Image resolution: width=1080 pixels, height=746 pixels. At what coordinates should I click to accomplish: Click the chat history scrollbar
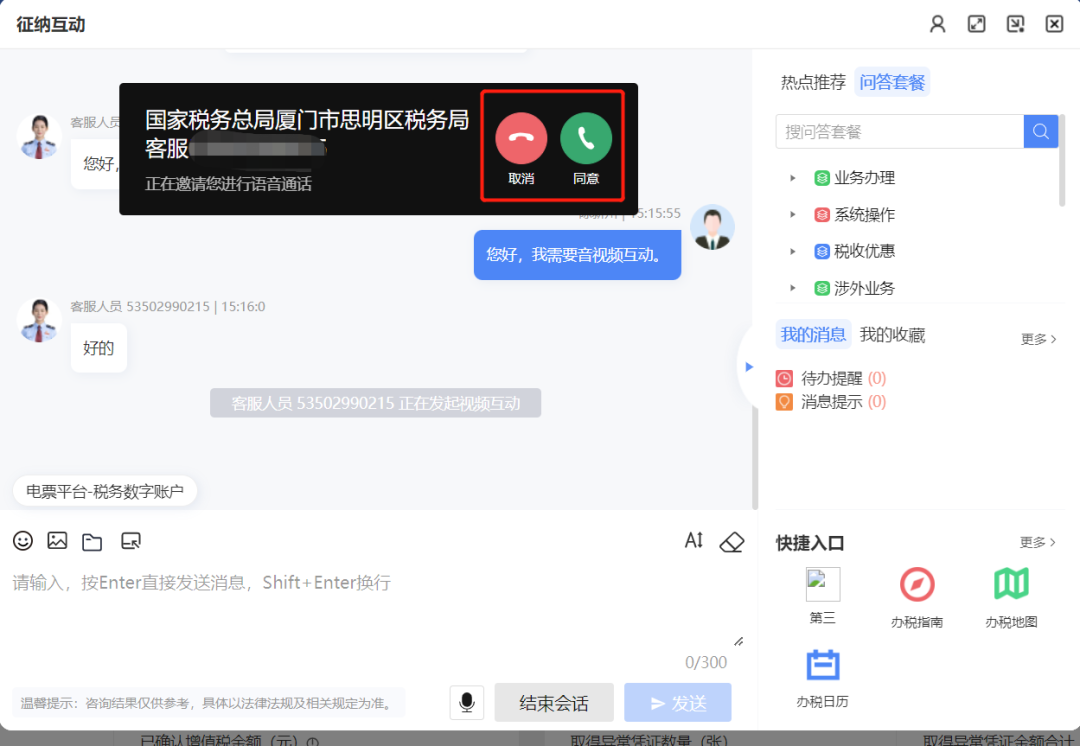point(754,458)
